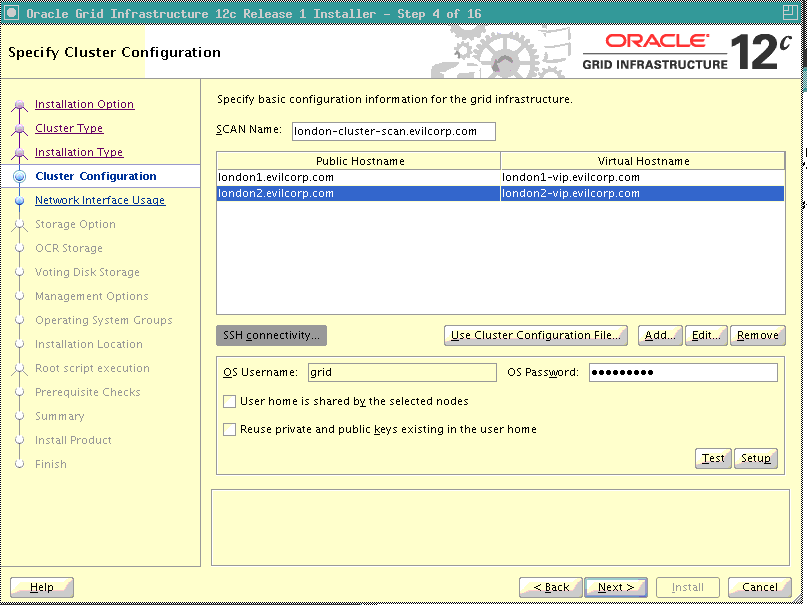Click the window menu icon in title bar

pyautogui.click(x=12, y=12)
